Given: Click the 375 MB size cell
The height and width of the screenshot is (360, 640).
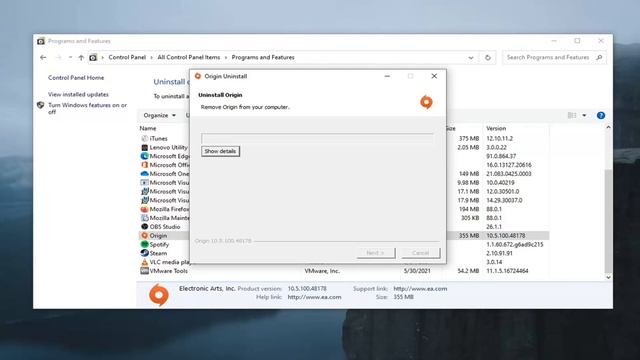Looking at the screenshot, I should click(x=469, y=138).
